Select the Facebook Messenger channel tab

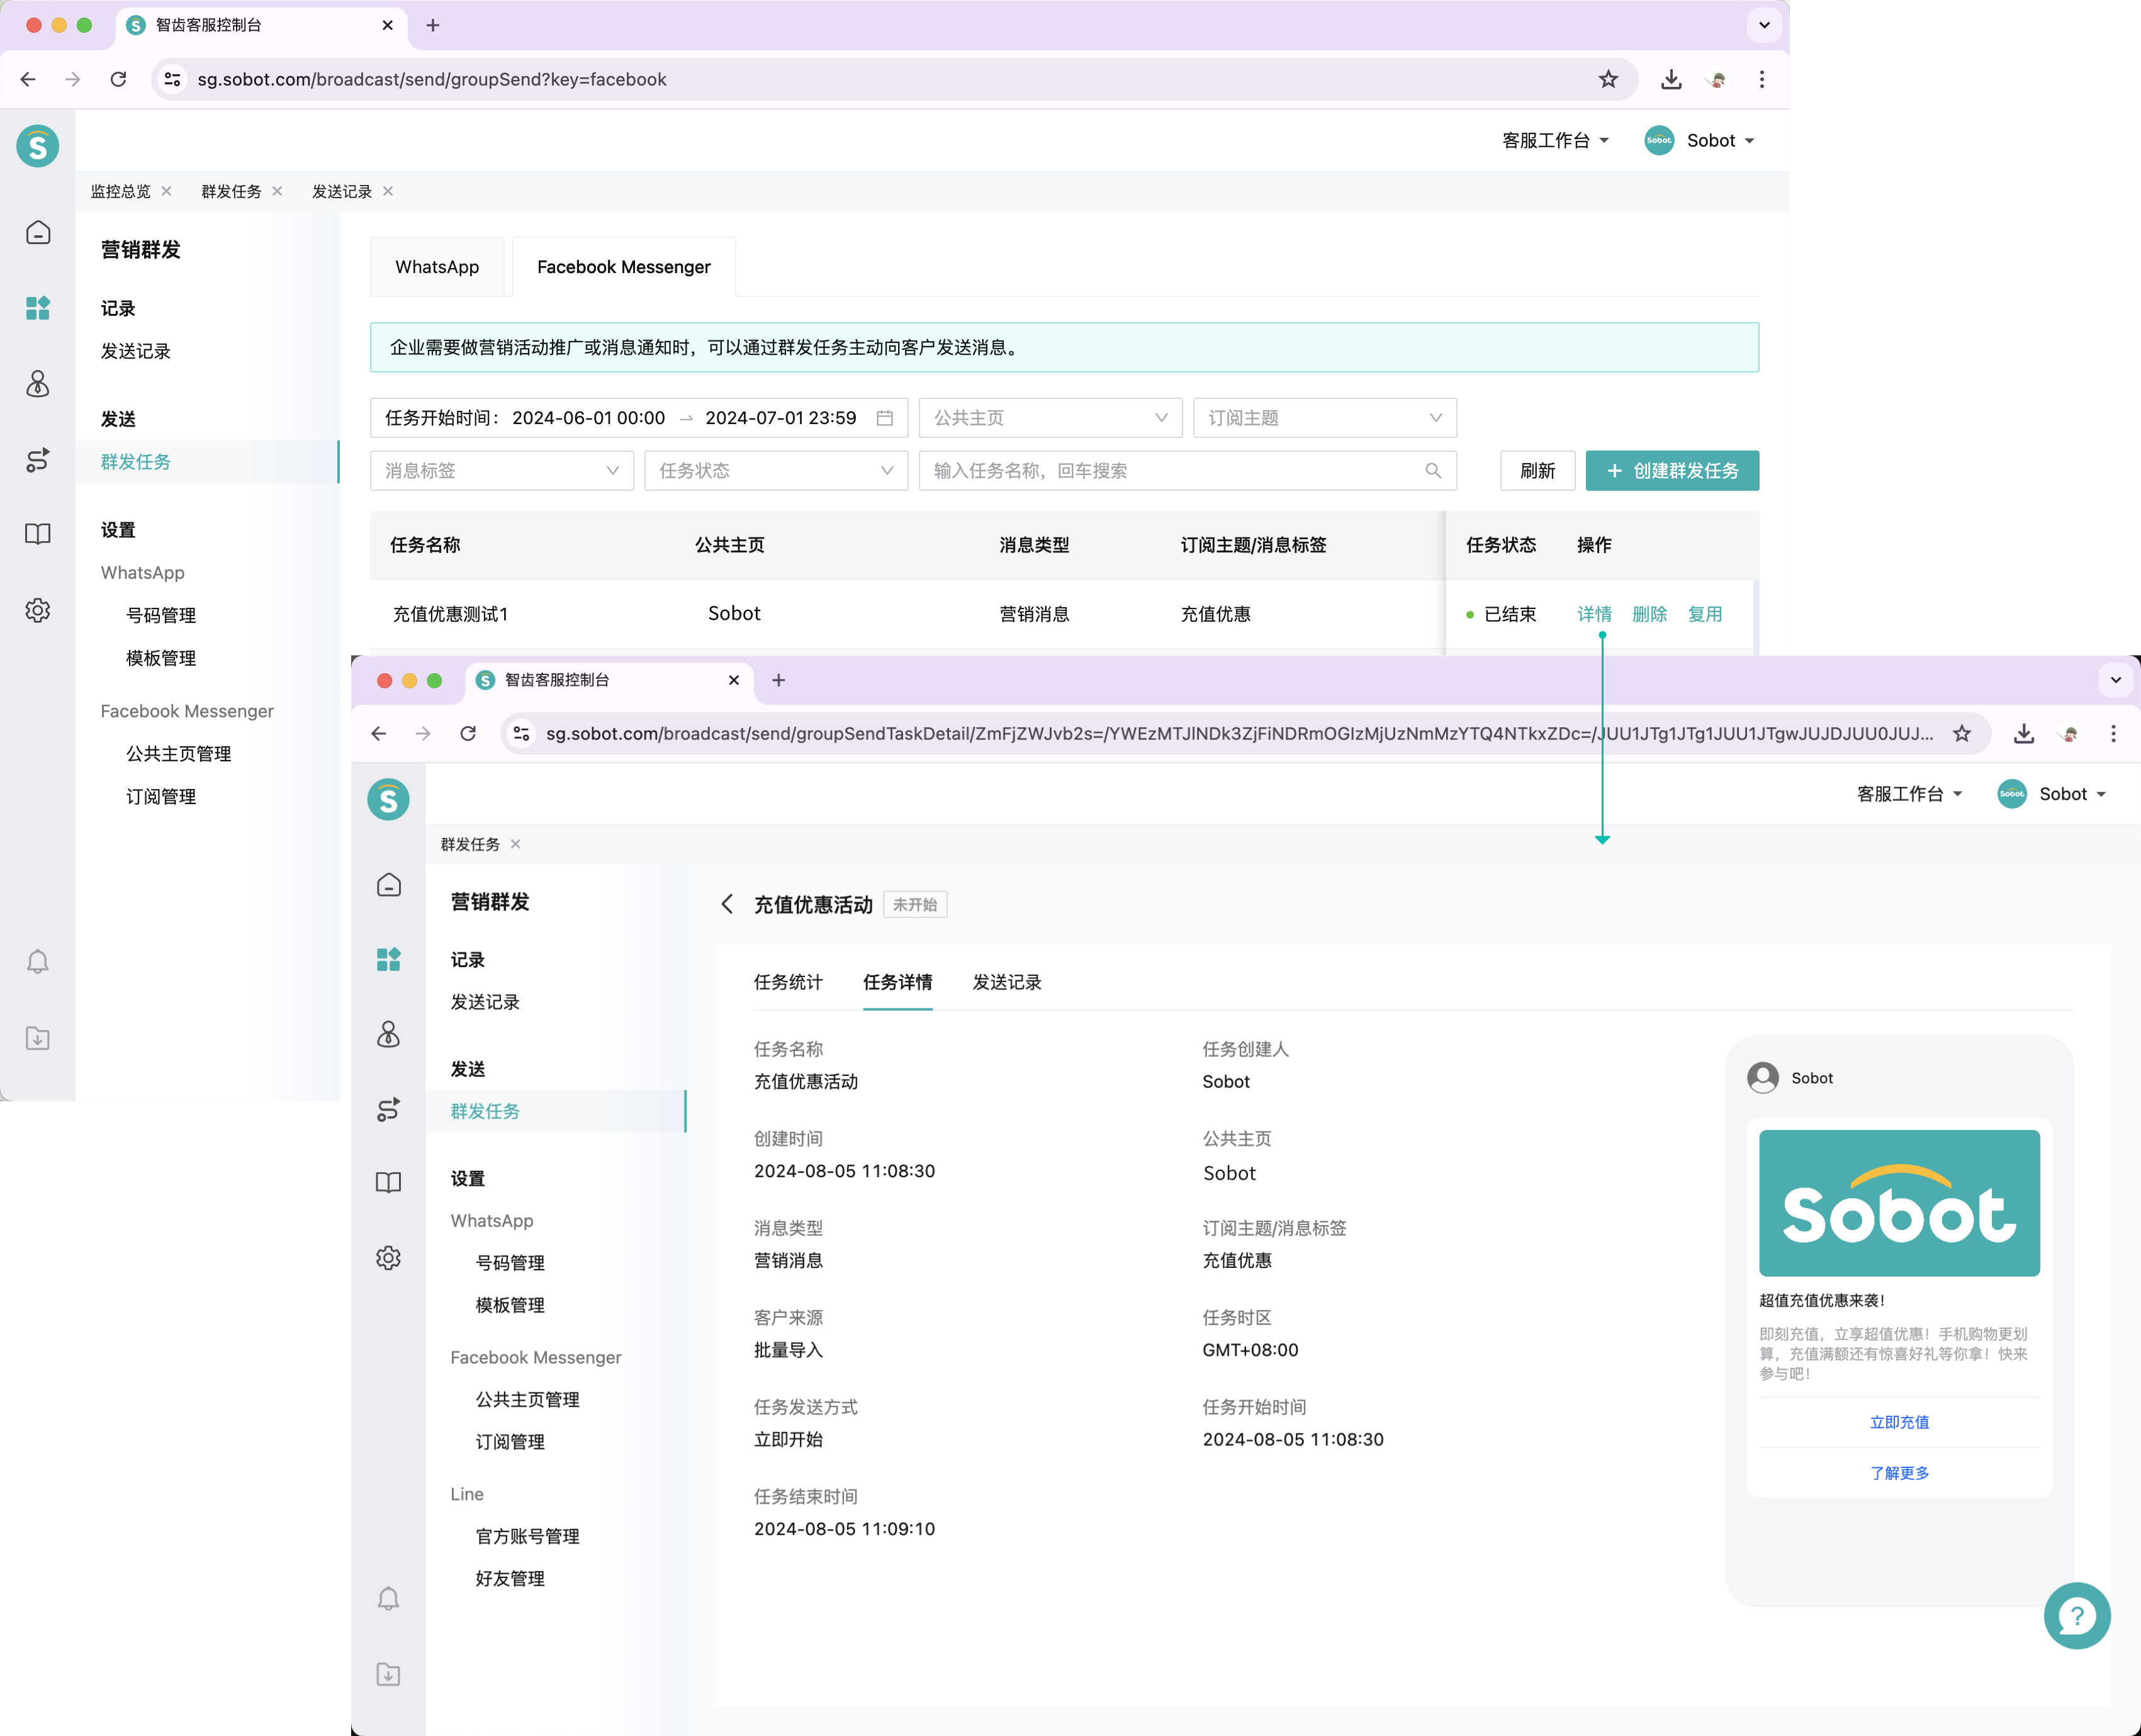coord(624,266)
